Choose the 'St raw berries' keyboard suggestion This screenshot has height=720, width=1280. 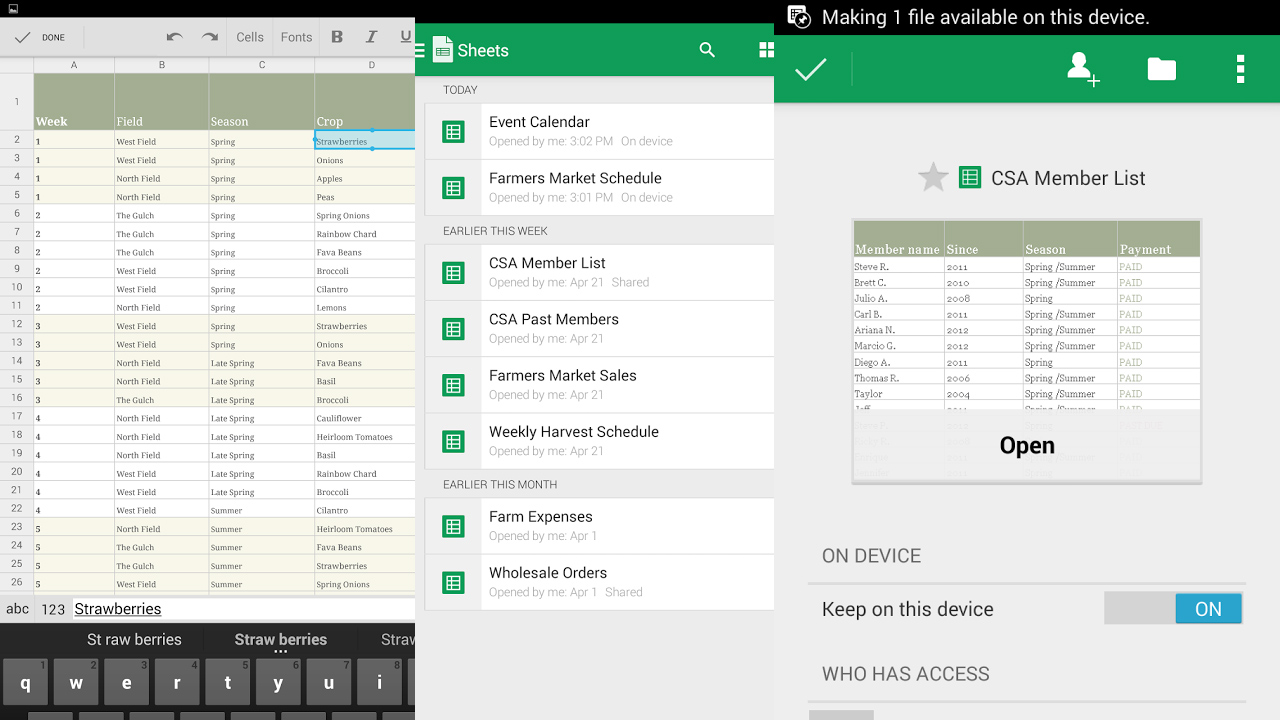pos(134,639)
